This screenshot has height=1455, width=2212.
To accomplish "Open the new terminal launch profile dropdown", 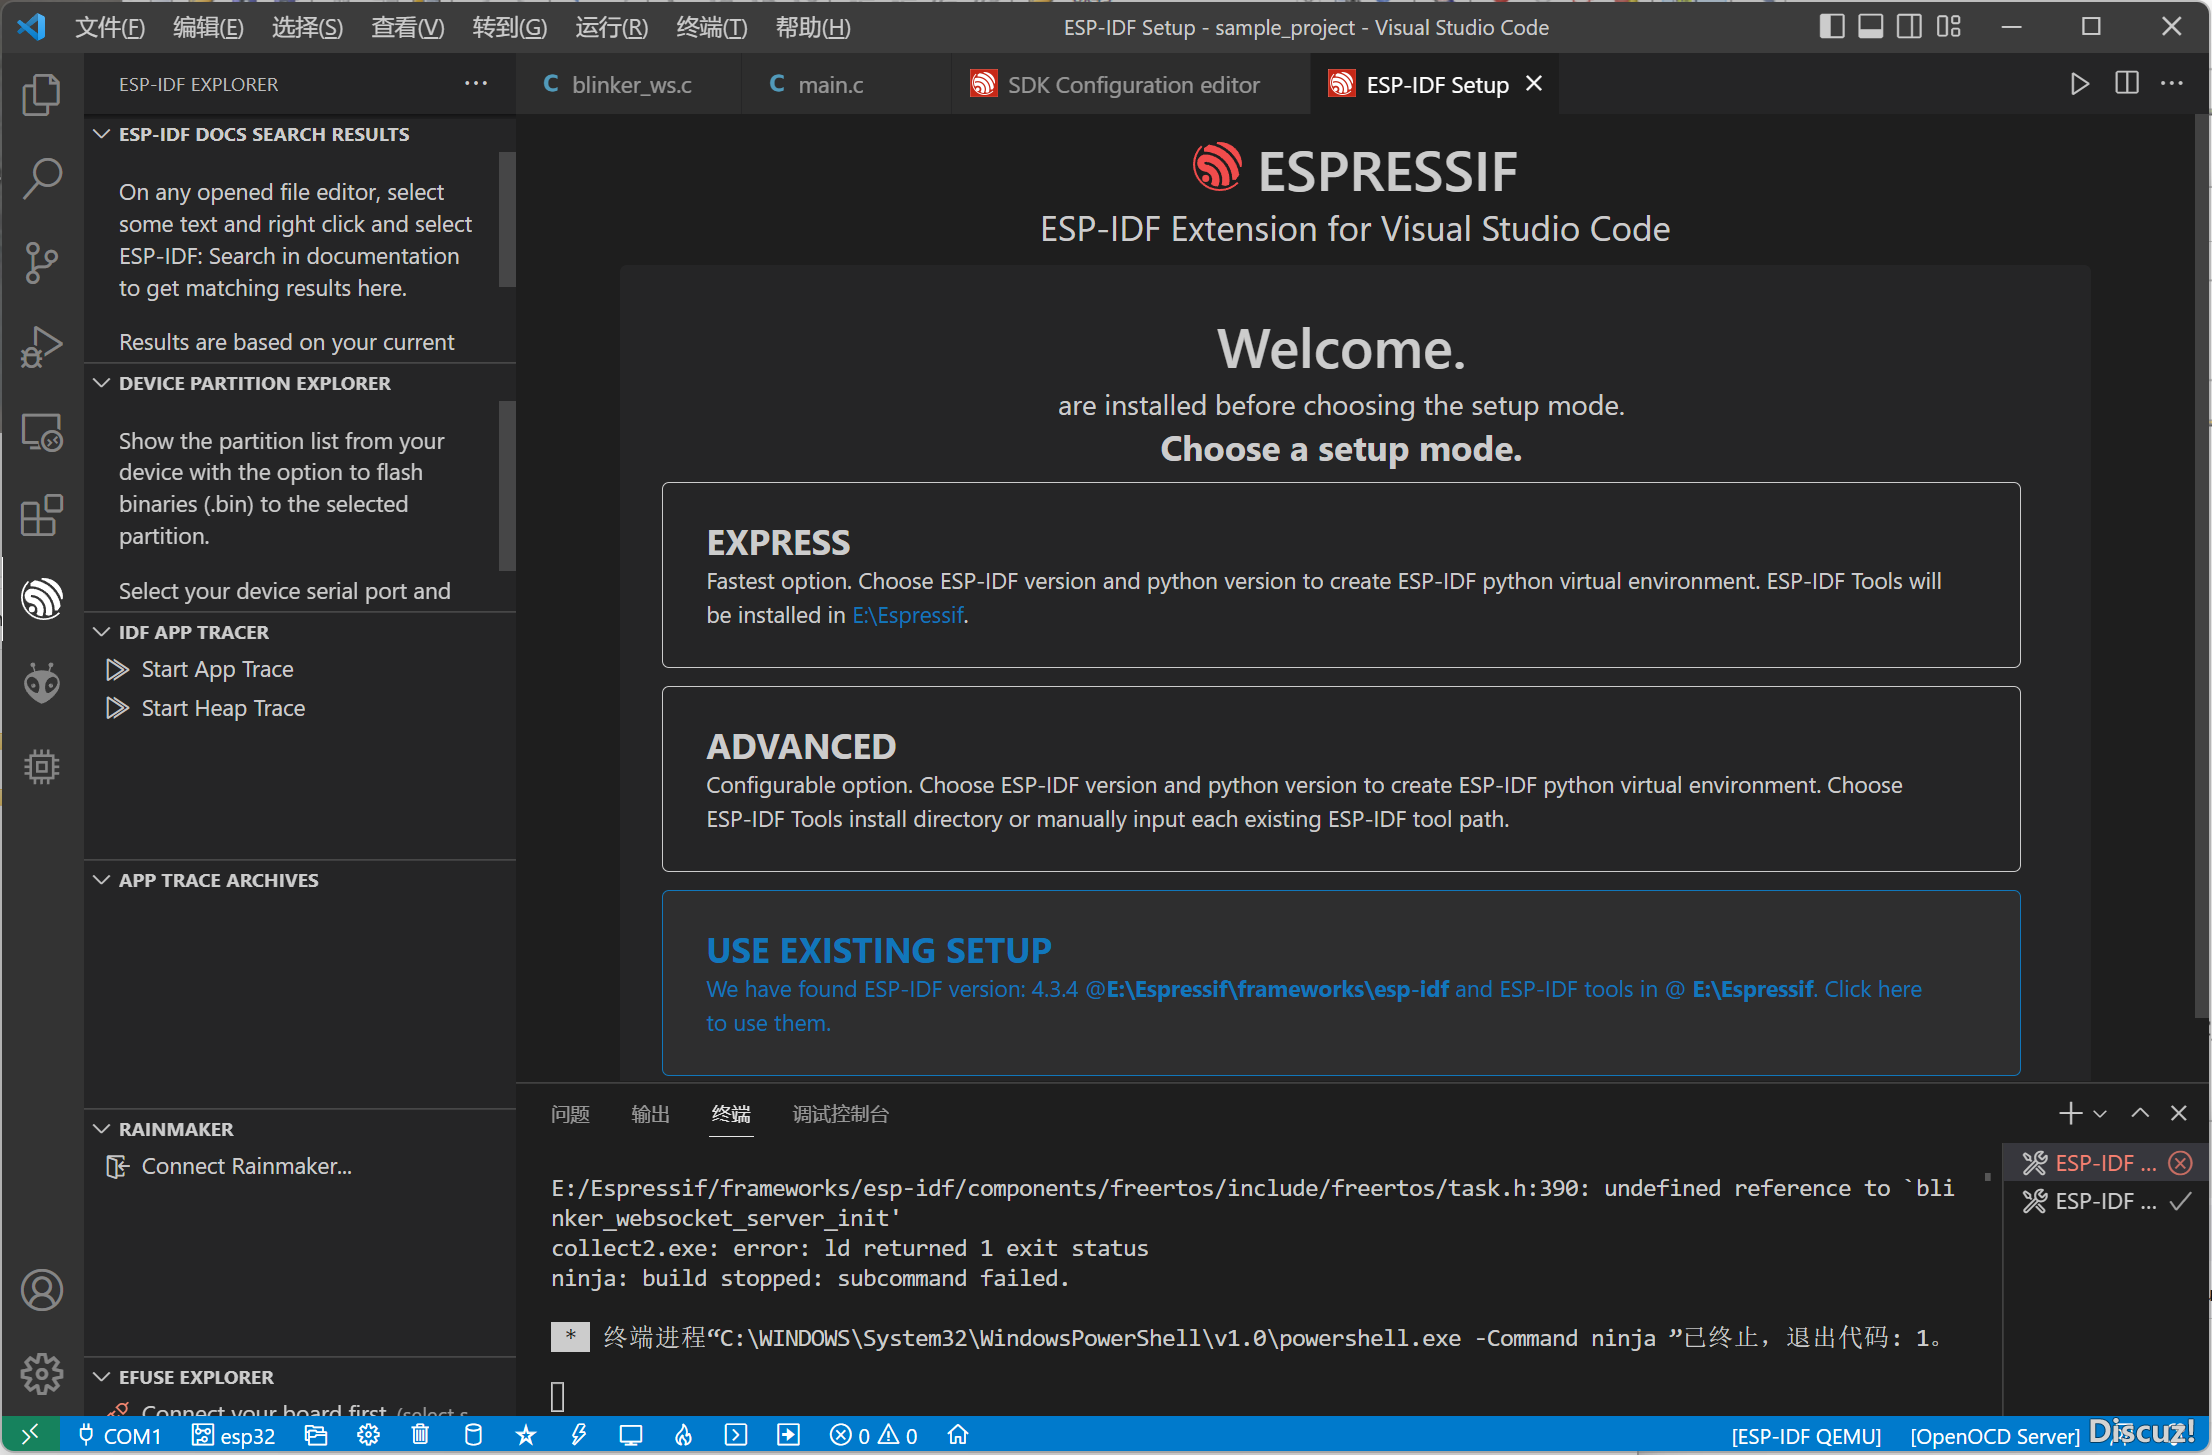I will (x=2100, y=1114).
